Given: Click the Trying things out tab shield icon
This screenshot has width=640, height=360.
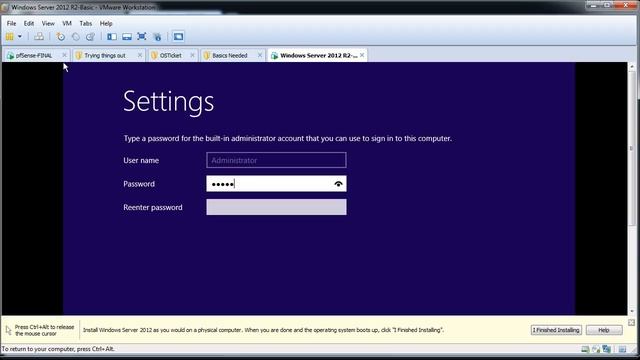Looking at the screenshot, I should click(79, 56).
